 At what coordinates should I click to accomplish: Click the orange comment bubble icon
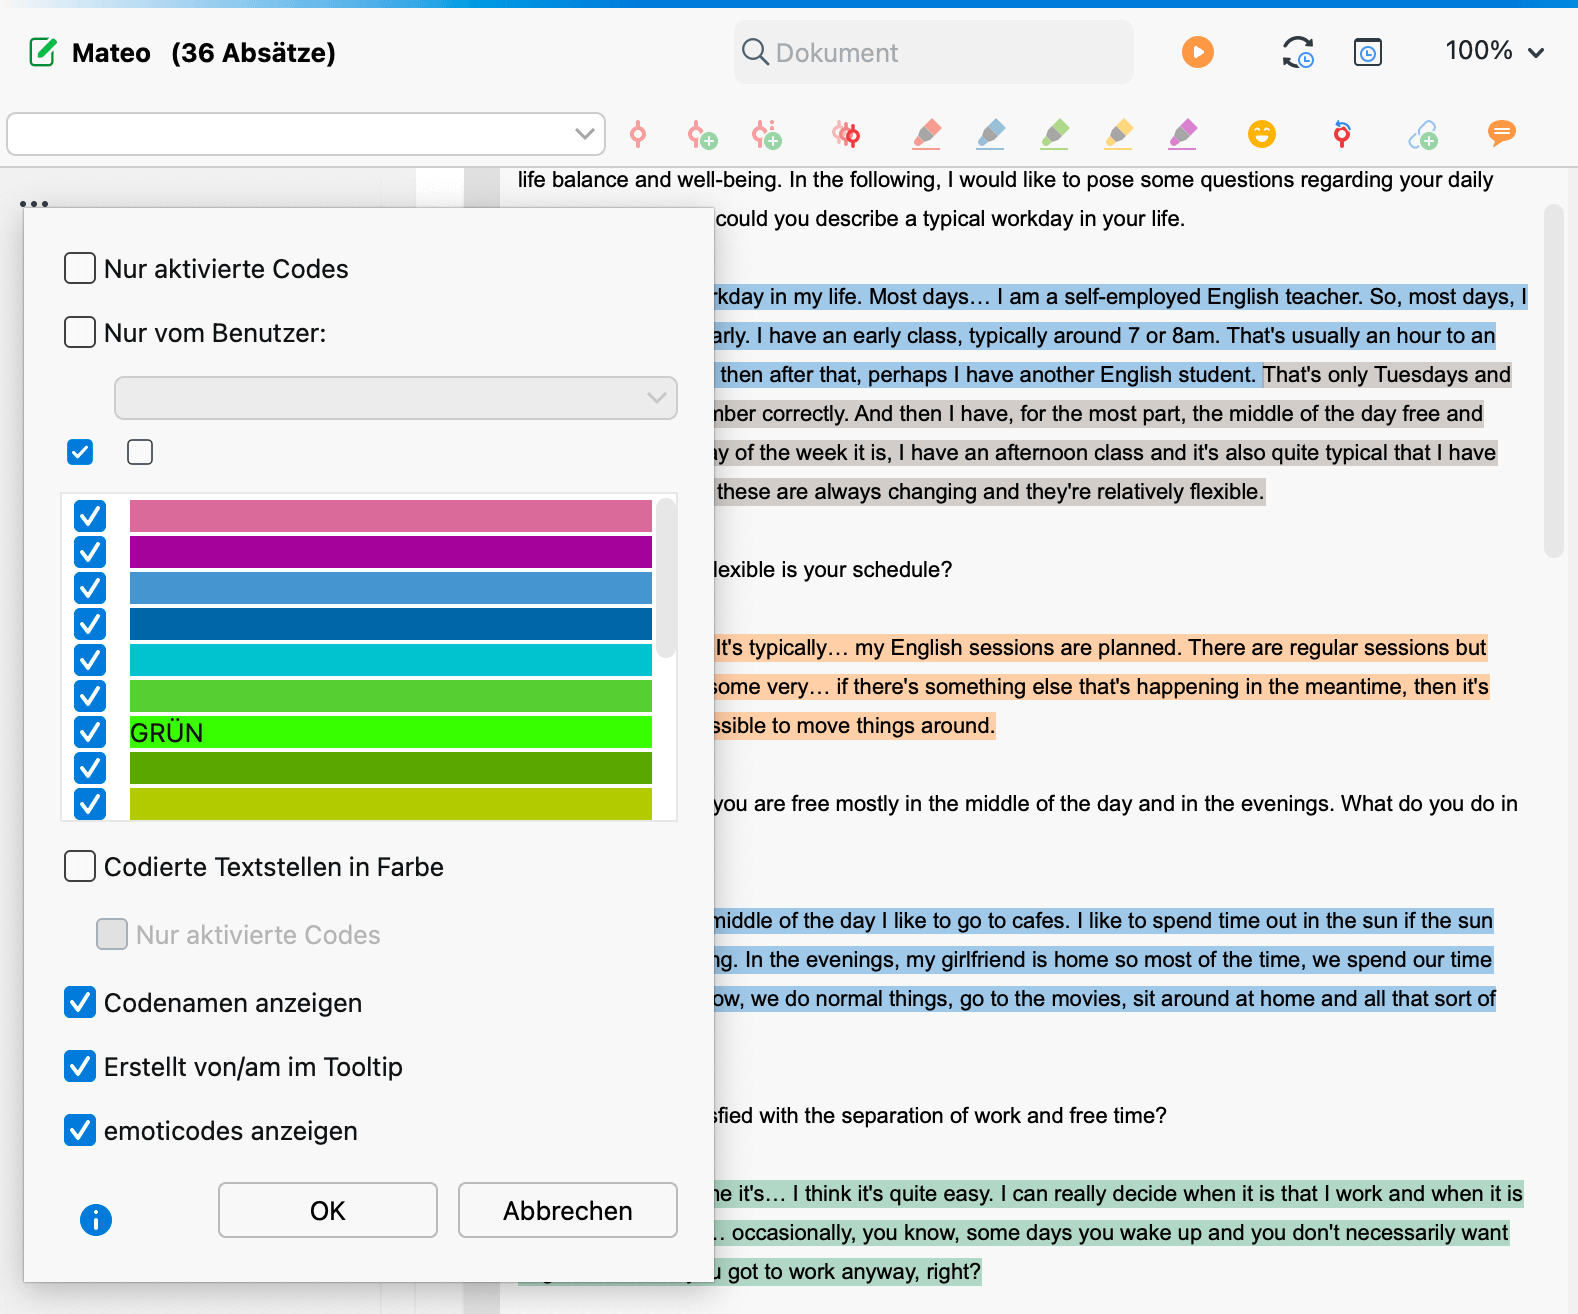pyautogui.click(x=1501, y=133)
